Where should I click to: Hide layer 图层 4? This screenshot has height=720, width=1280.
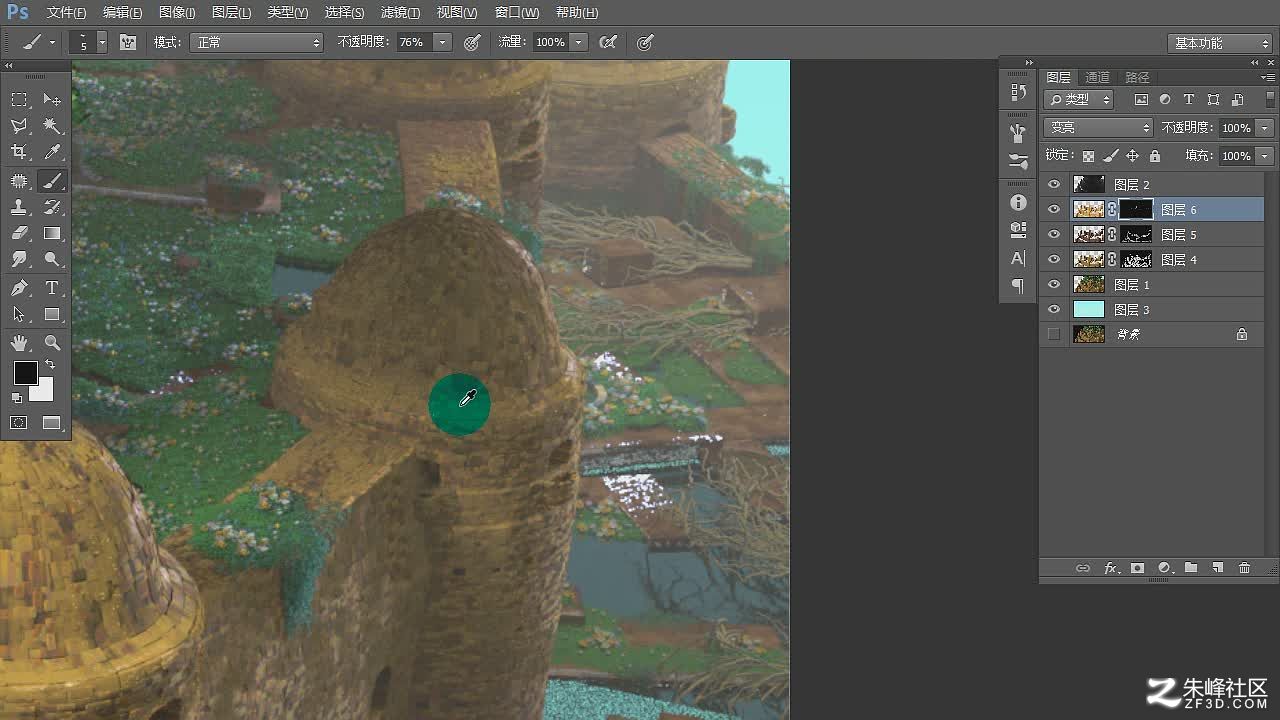(1053, 259)
